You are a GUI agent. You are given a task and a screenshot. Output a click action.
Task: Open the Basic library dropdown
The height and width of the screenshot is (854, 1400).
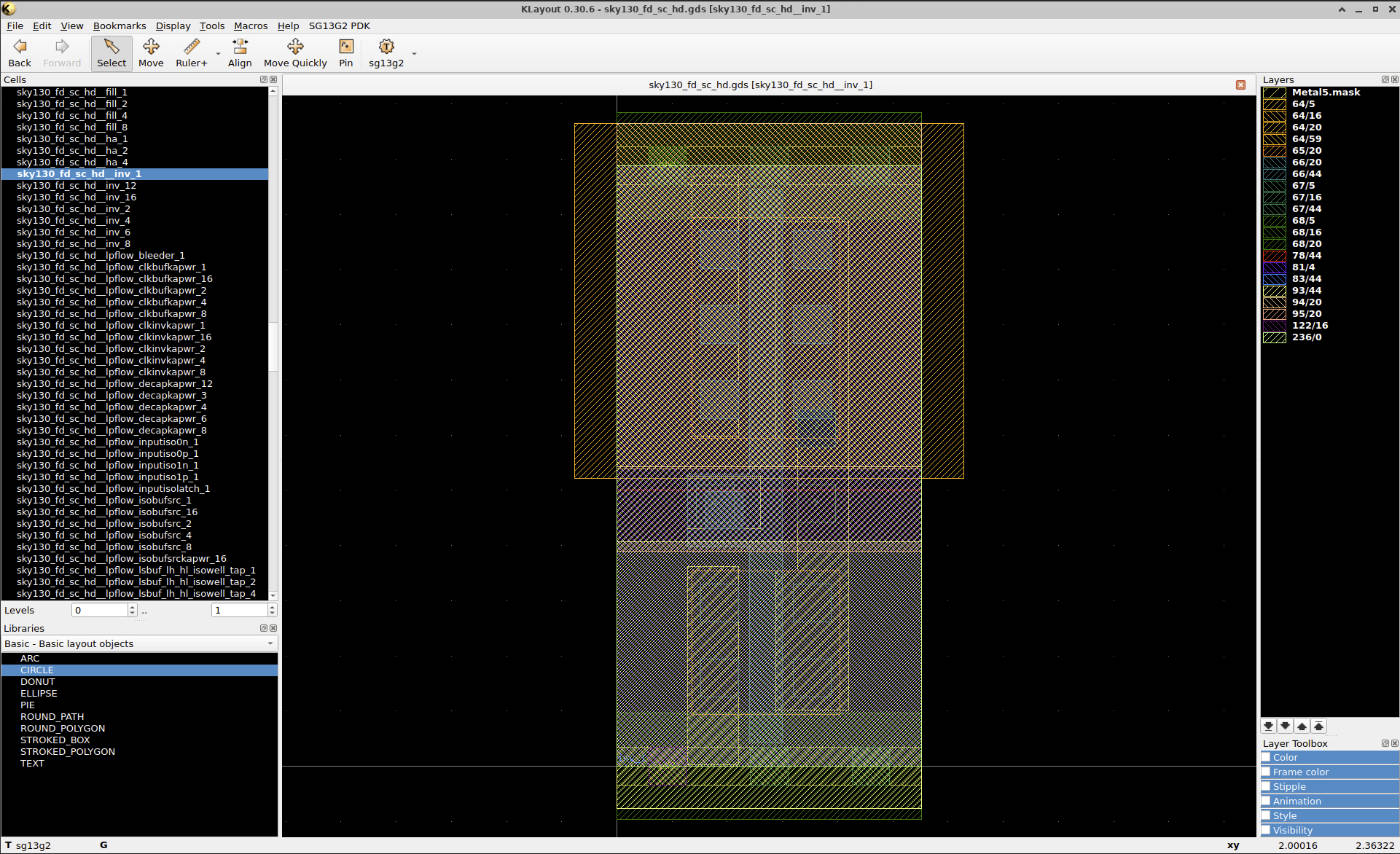139,644
